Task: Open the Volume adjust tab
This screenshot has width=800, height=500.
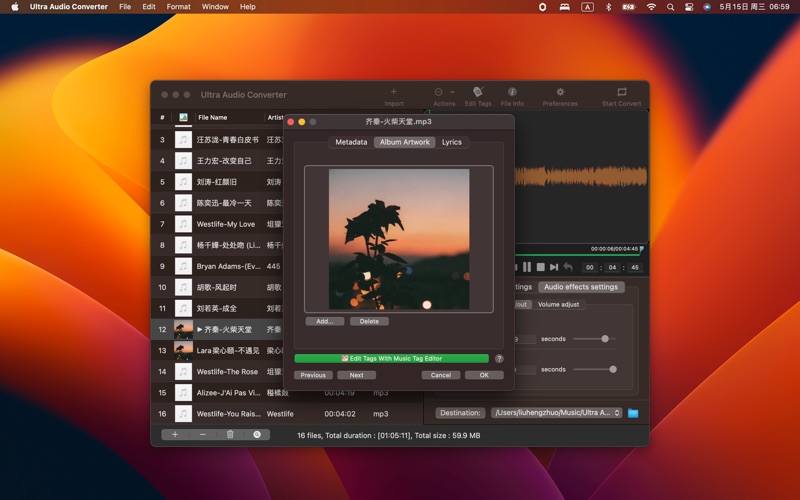Action: pos(558,305)
